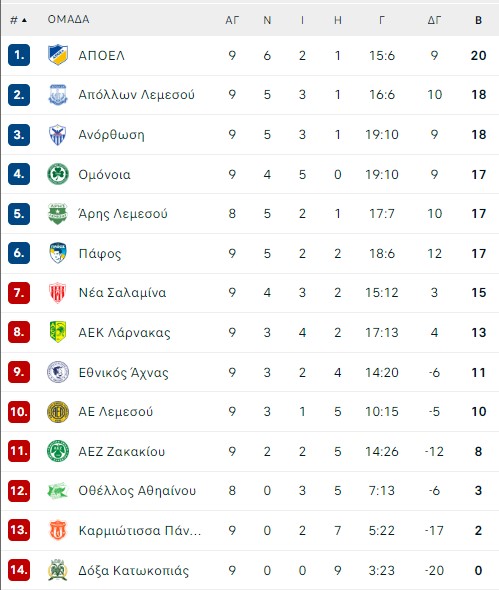Select the ΑΓ matches played header

pyautogui.click(x=232, y=20)
